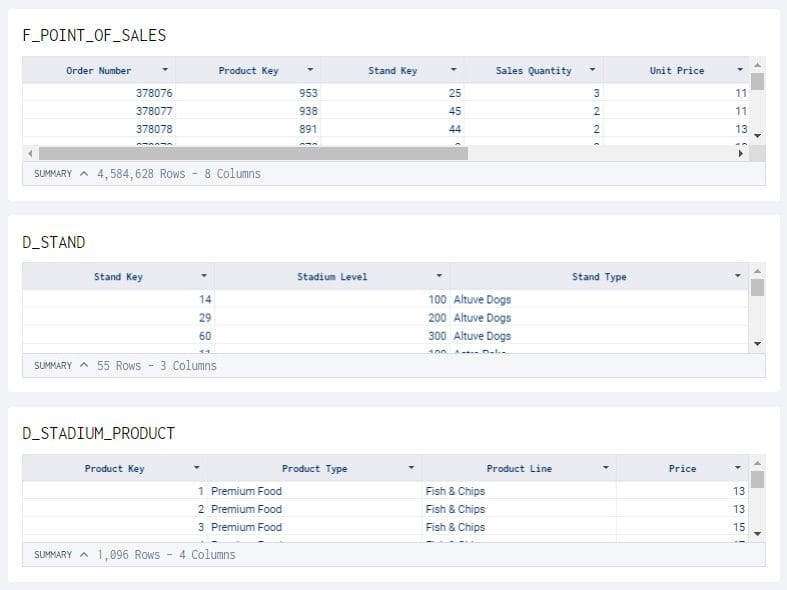Click the vertical scrollbar thumb in D_STADIUM_PRODUCT

click(757, 479)
